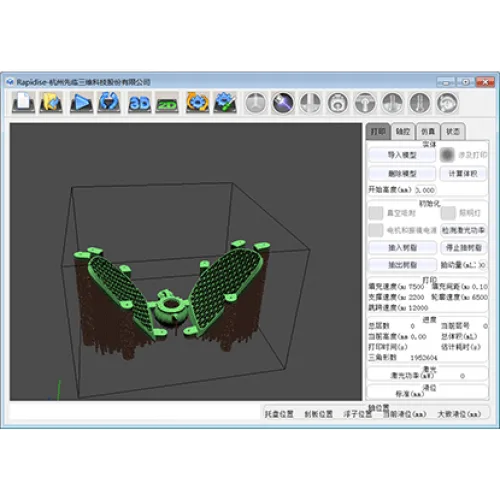Click the first grey round view icon
500x500 pixels.
click(256, 103)
